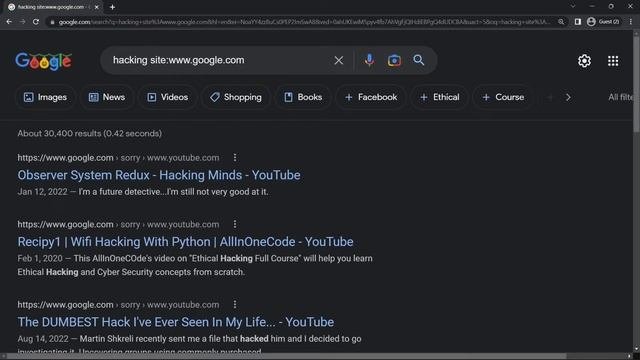Open options menu for Recipy1 result
Image resolution: width=640 pixels, height=360 pixels.
tap(235, 224)
